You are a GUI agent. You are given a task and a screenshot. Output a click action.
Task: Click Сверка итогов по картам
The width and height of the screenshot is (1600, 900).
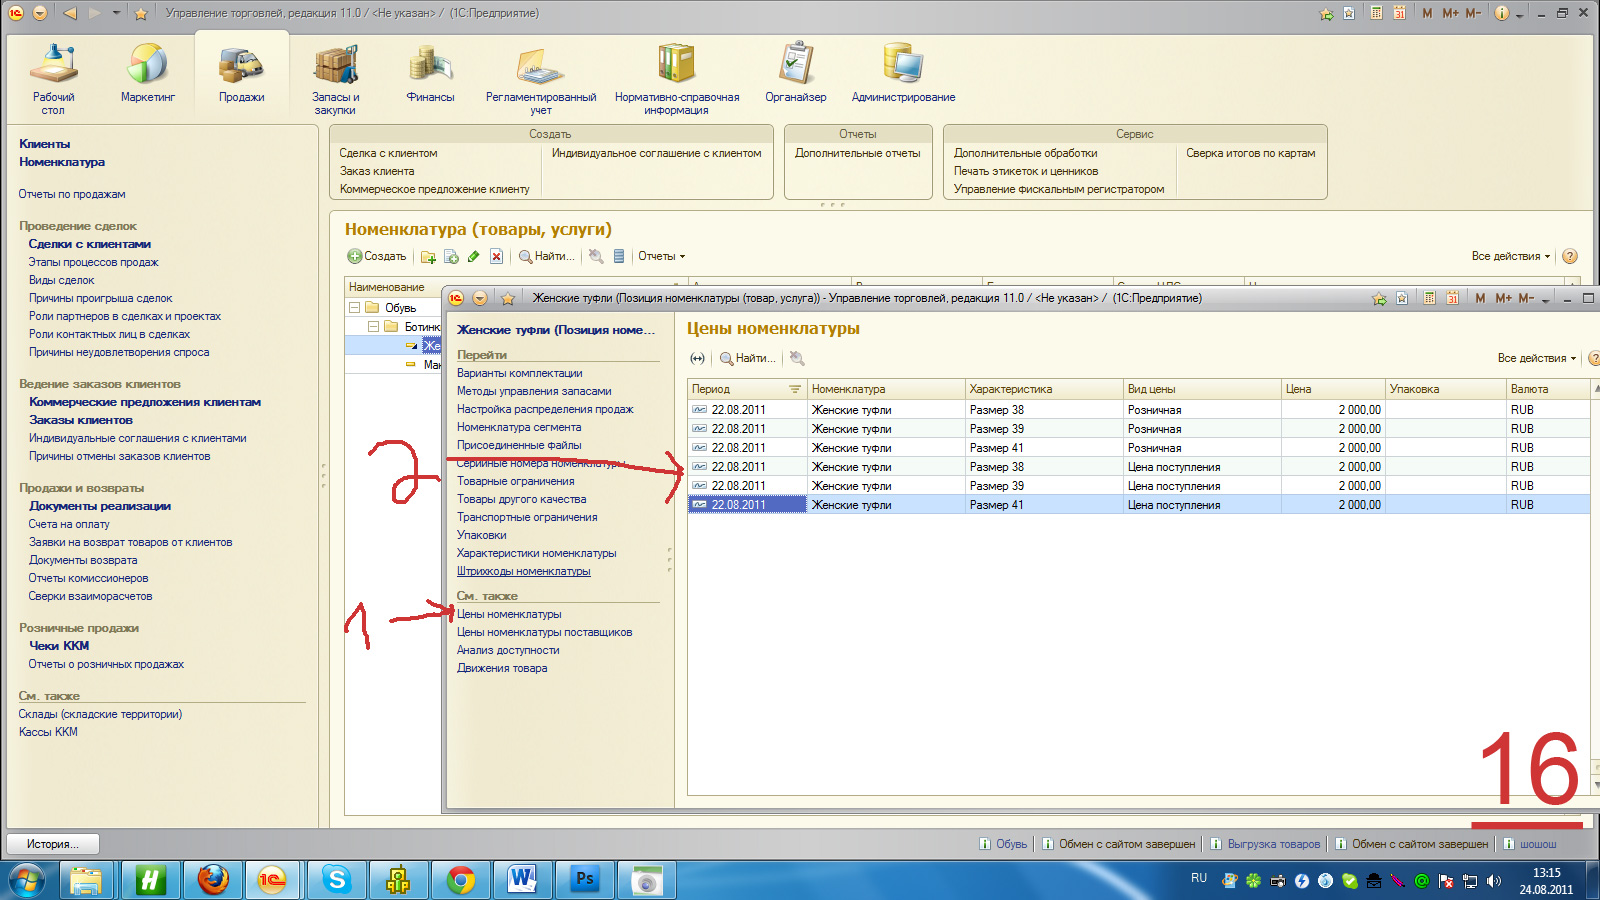1251,153
